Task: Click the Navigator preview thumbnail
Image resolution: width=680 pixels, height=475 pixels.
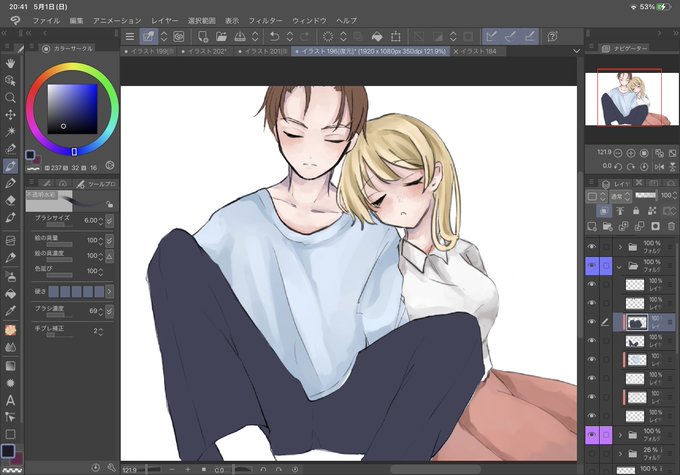Action: click(x=631, y=99)
